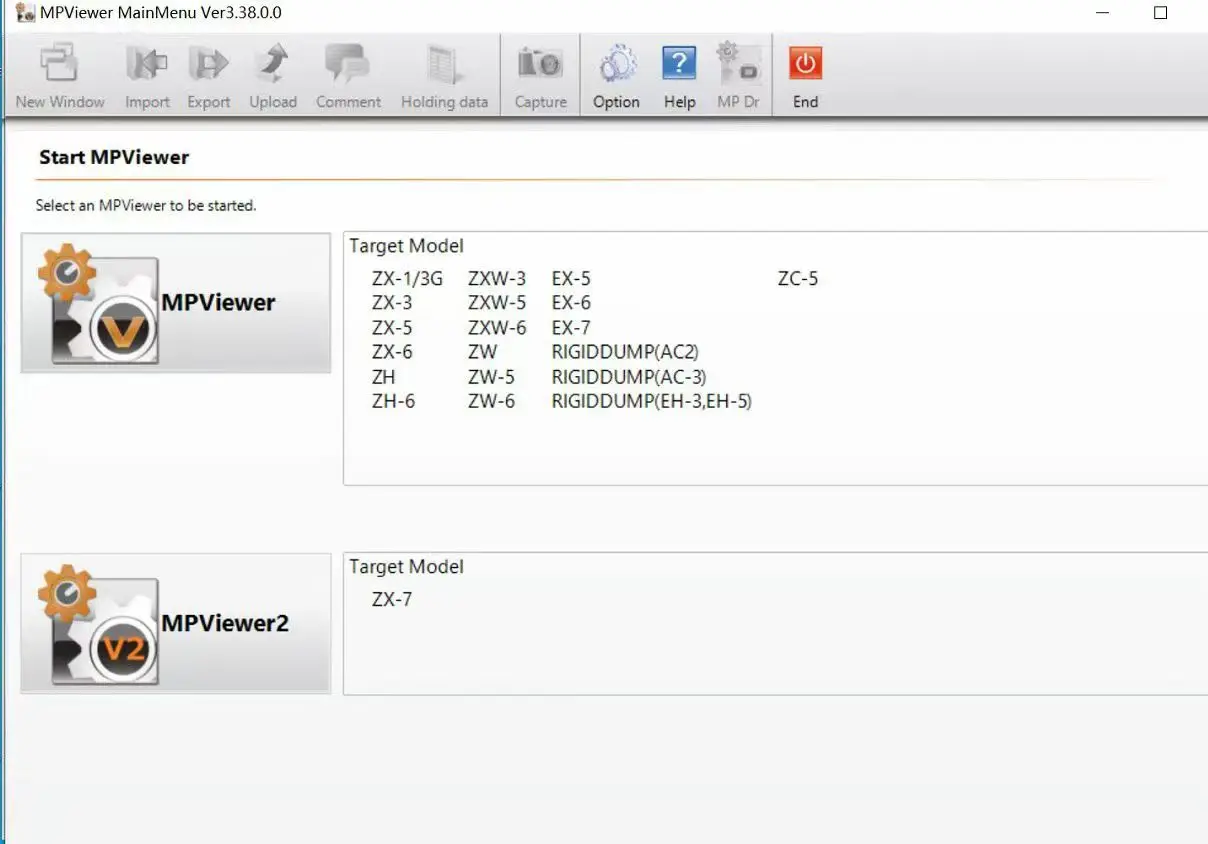Viewport: 1208px width, 844px height.
Task: Click EX-7 model text
Action: pos(571,328)
